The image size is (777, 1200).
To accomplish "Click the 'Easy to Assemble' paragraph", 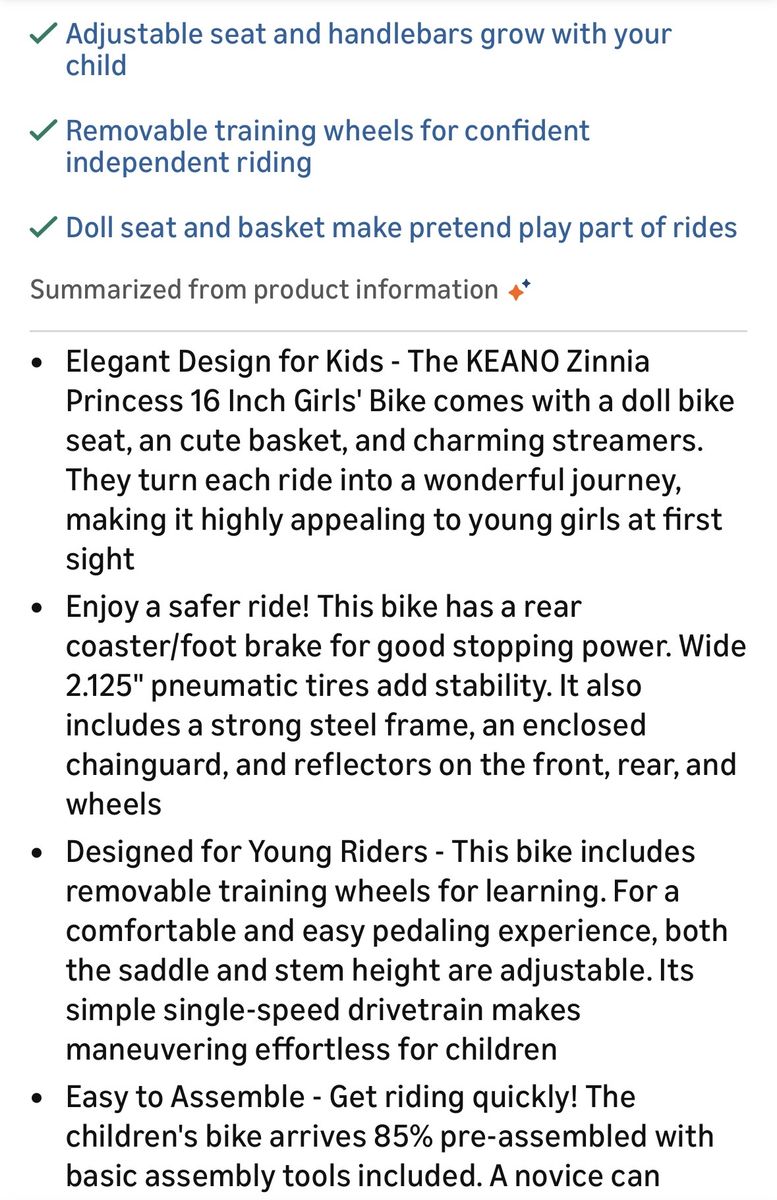I will click(390, 1137).
